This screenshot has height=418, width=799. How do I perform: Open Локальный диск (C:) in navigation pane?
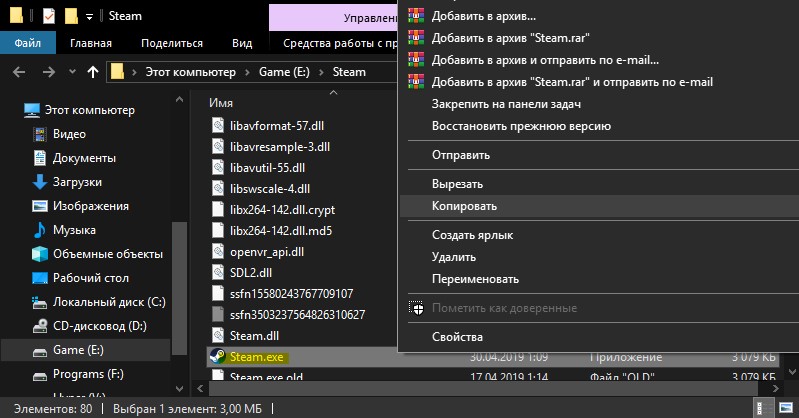tap(109, 302)
